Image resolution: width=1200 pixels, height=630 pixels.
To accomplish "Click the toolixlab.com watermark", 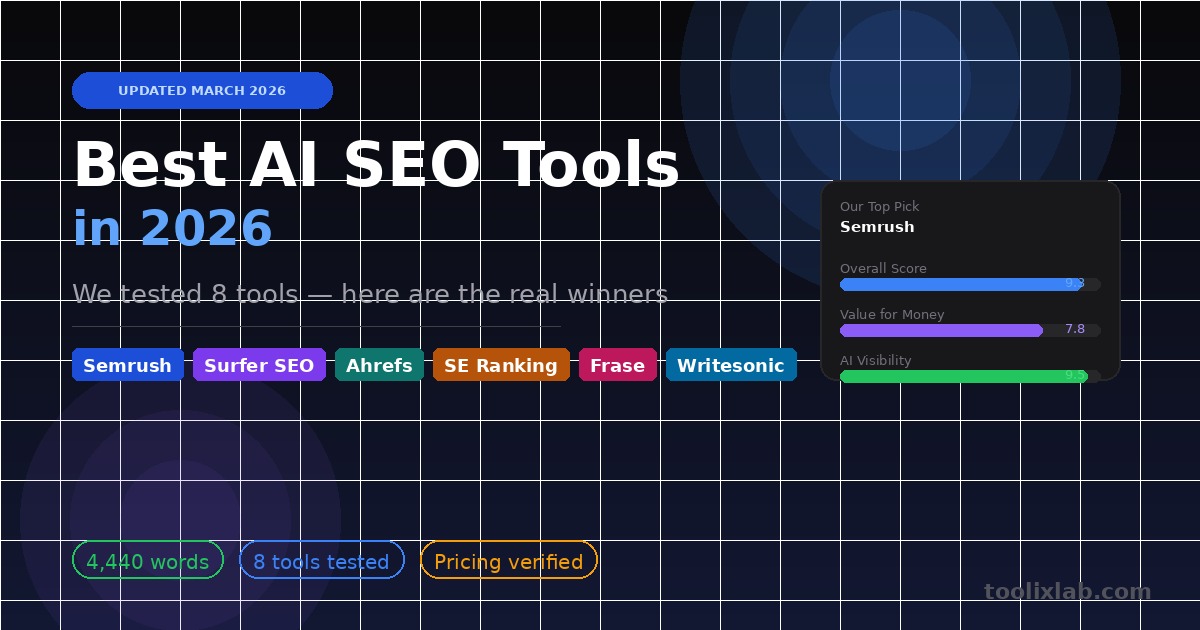I will (x=1066, y=589).
